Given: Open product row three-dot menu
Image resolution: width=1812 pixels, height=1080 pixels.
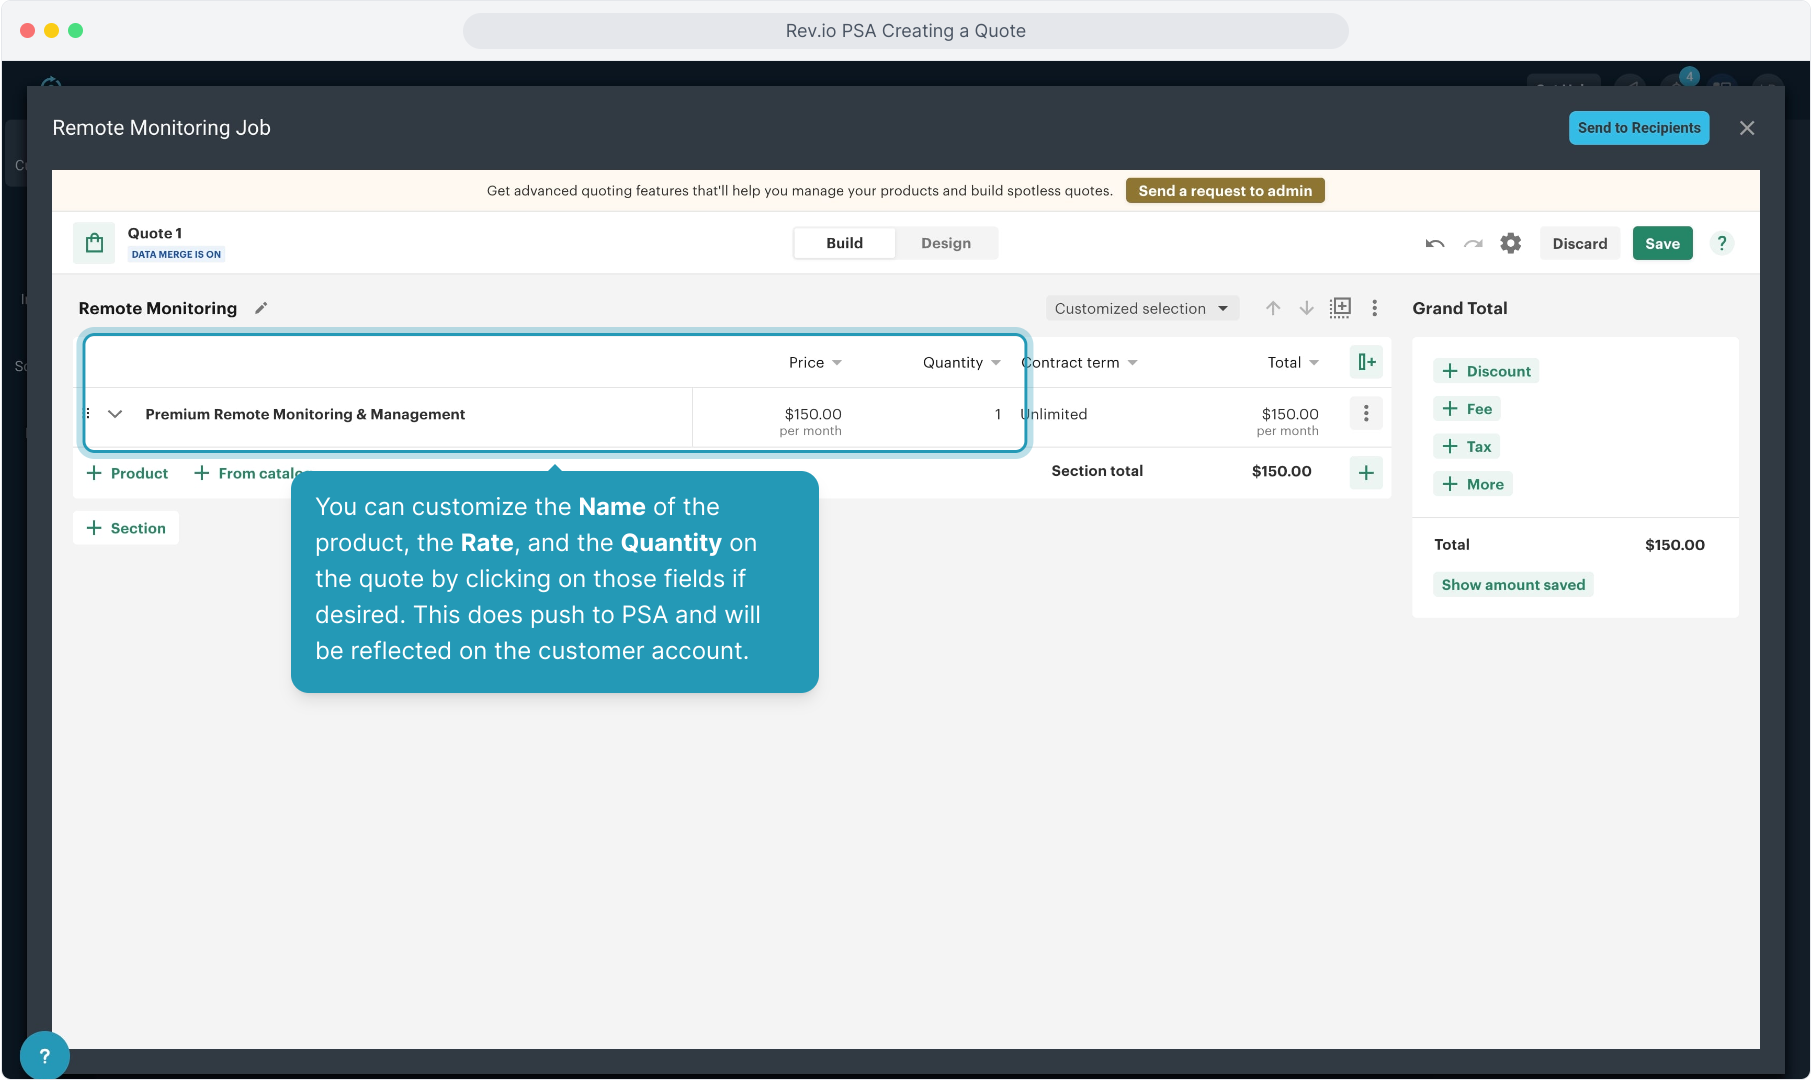Looking at the screenshot, I should pos(1366,414).
